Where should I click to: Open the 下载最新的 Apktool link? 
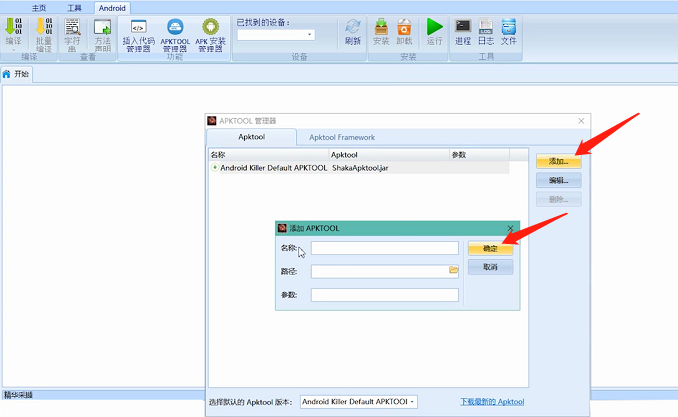(492, 402)
